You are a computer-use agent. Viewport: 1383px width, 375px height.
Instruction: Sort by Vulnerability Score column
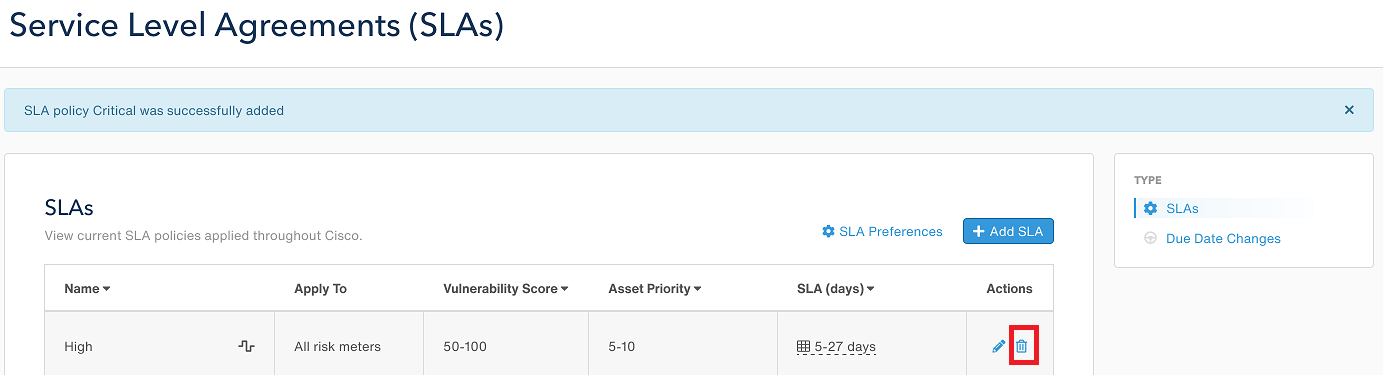tap(506, 289)
